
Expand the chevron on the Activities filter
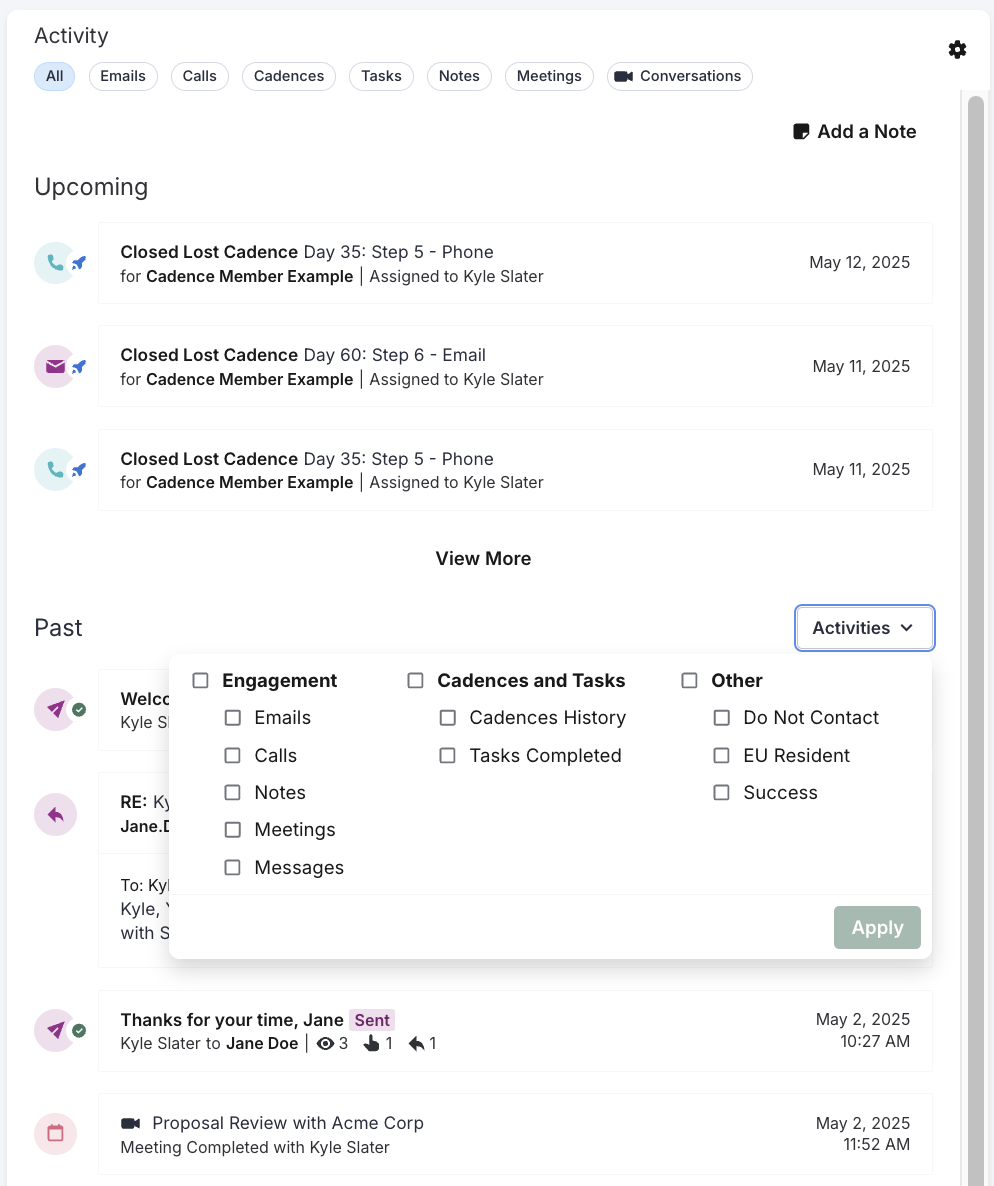[x=908, y=628]
